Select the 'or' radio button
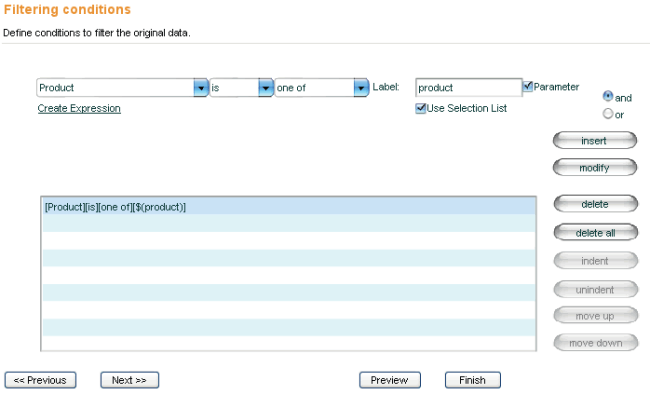This screenshot has height=394, width=650. point(608,113)
